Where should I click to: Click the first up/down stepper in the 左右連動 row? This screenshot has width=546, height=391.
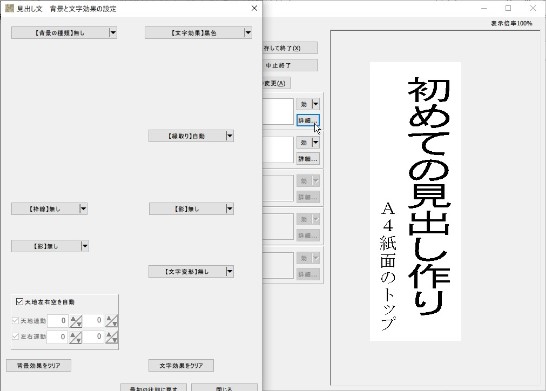pyautogui.click(x=76, y=337)
